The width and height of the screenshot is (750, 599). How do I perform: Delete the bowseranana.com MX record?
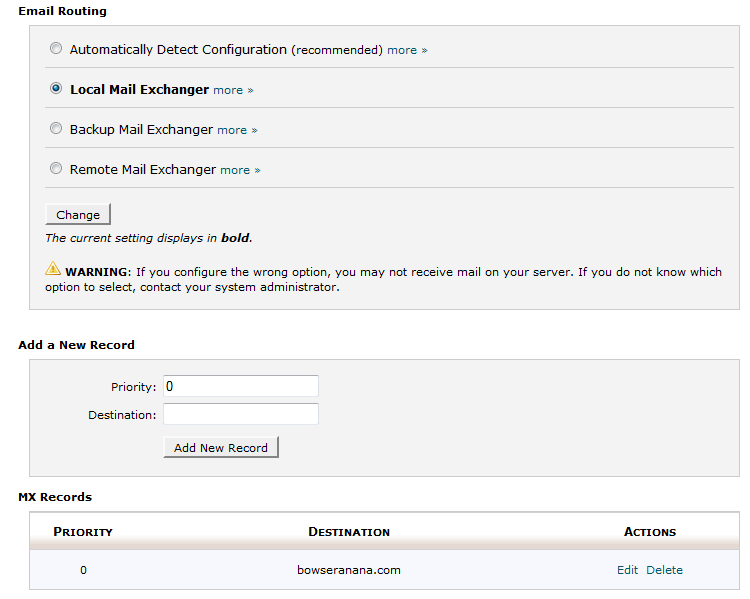click(x=664, y=570)
